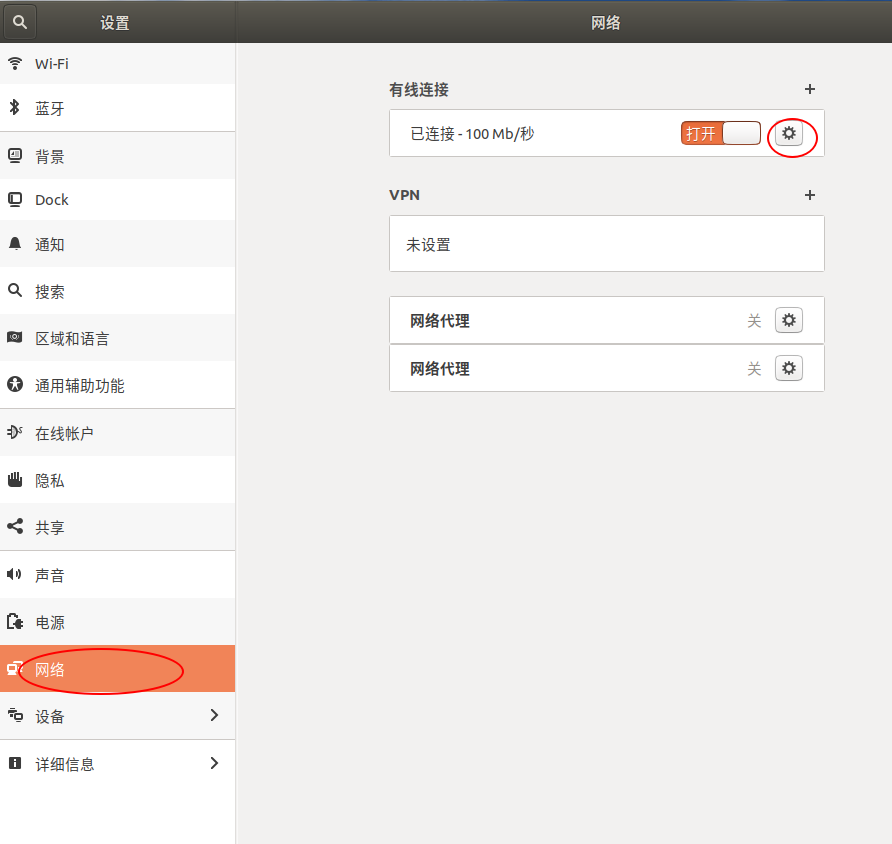892x844 pixels.
Task: Open 共享 settings panel
Action: 117,527
